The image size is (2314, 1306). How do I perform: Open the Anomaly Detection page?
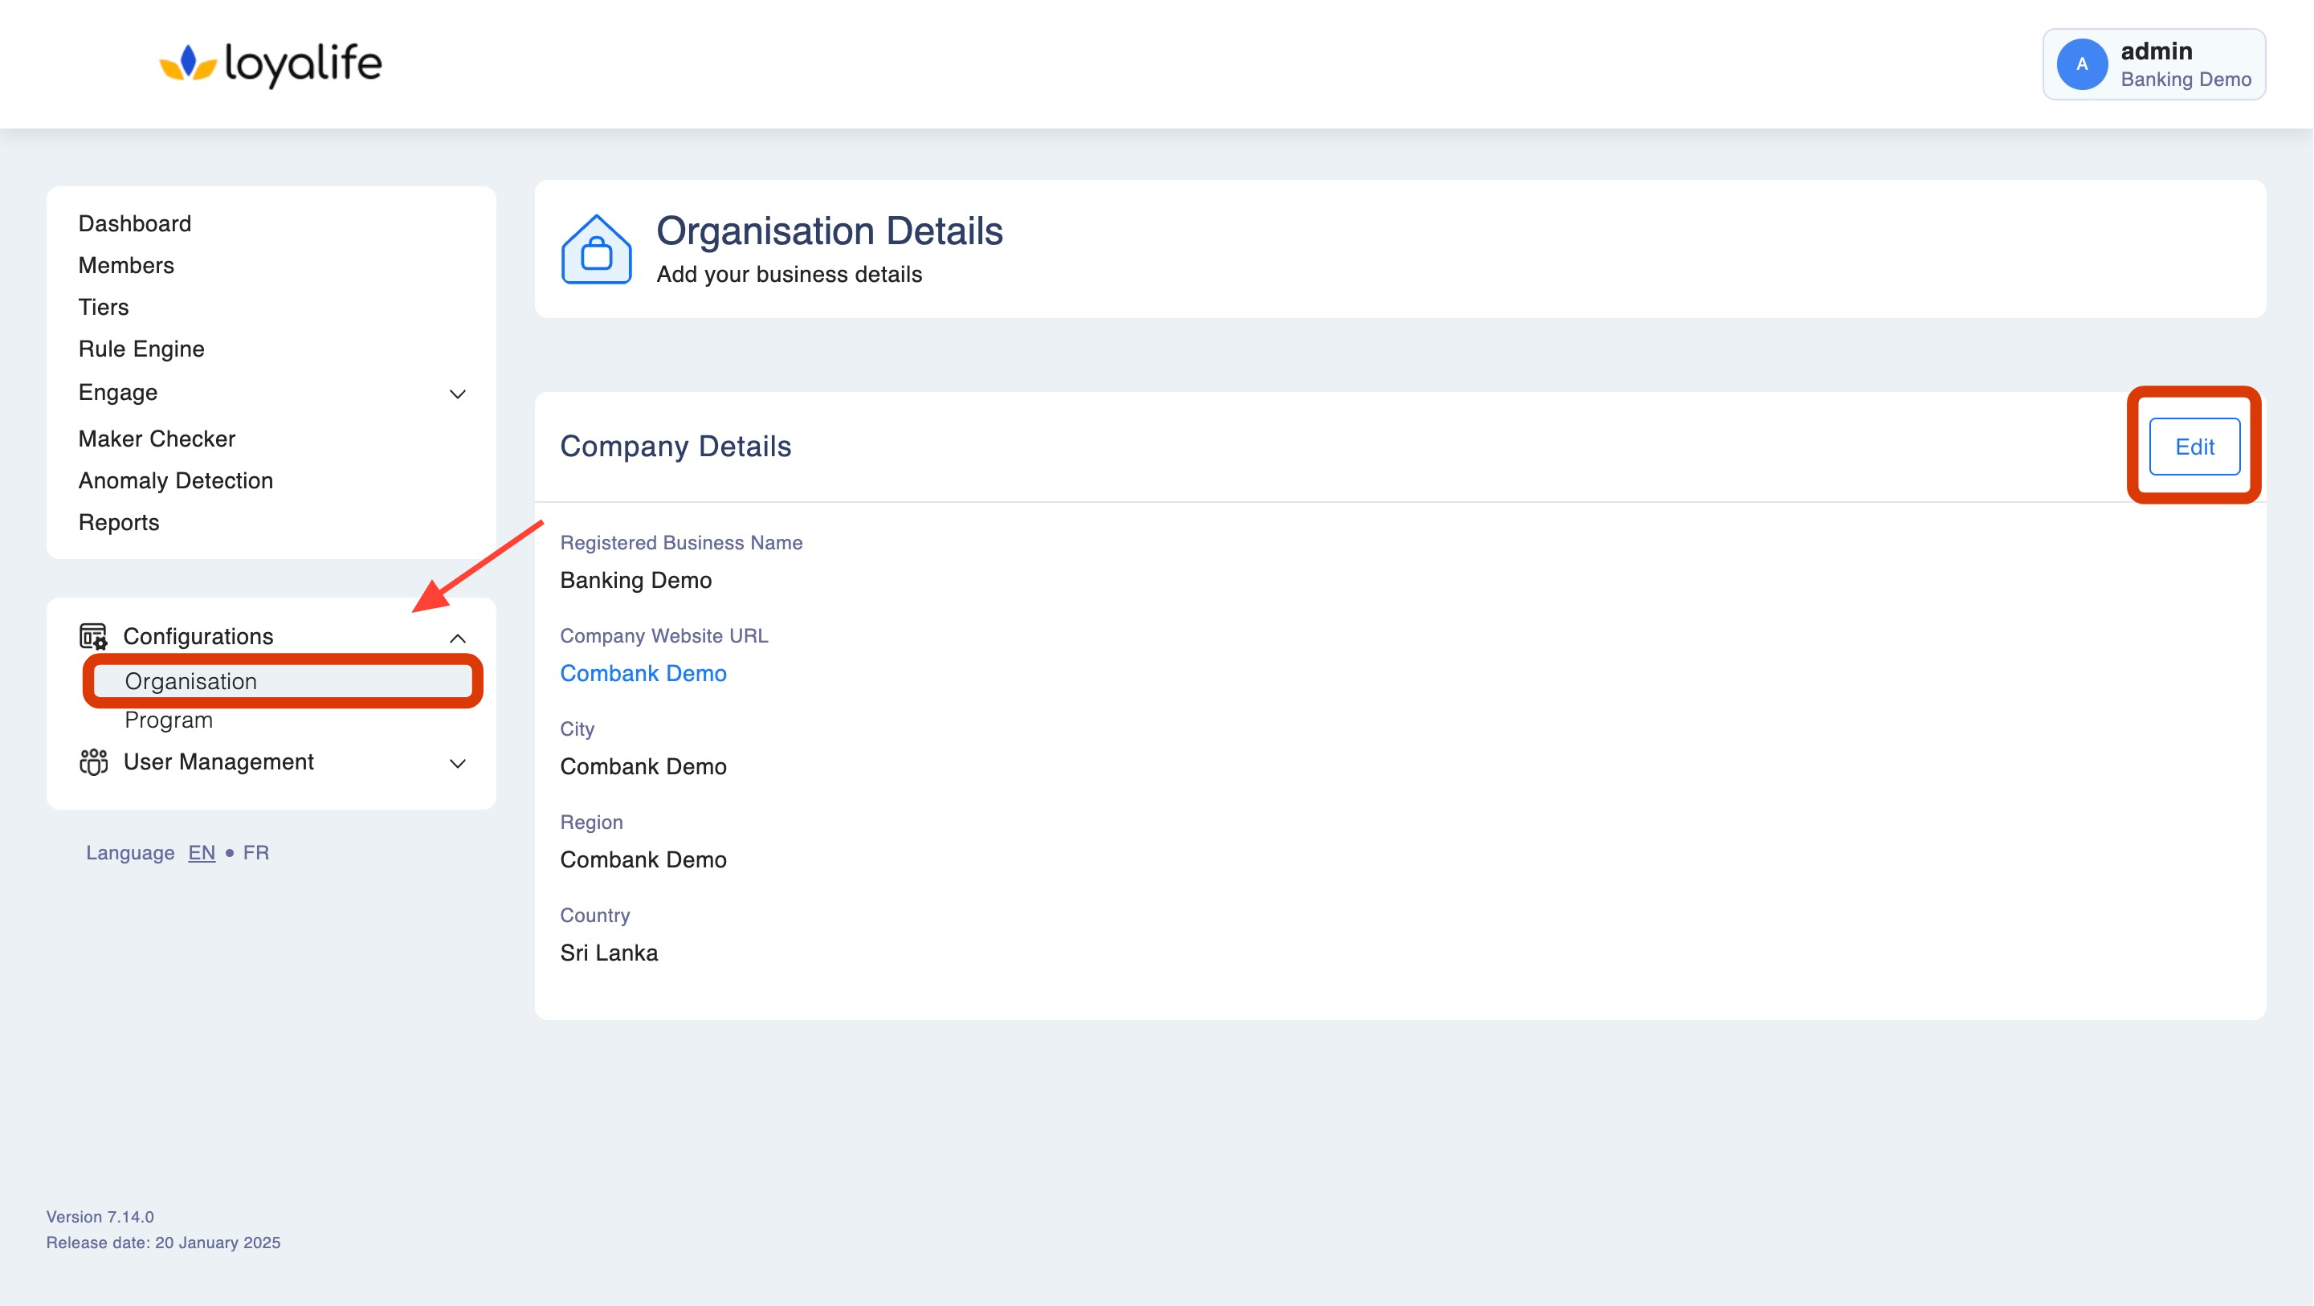coord(175,481)
